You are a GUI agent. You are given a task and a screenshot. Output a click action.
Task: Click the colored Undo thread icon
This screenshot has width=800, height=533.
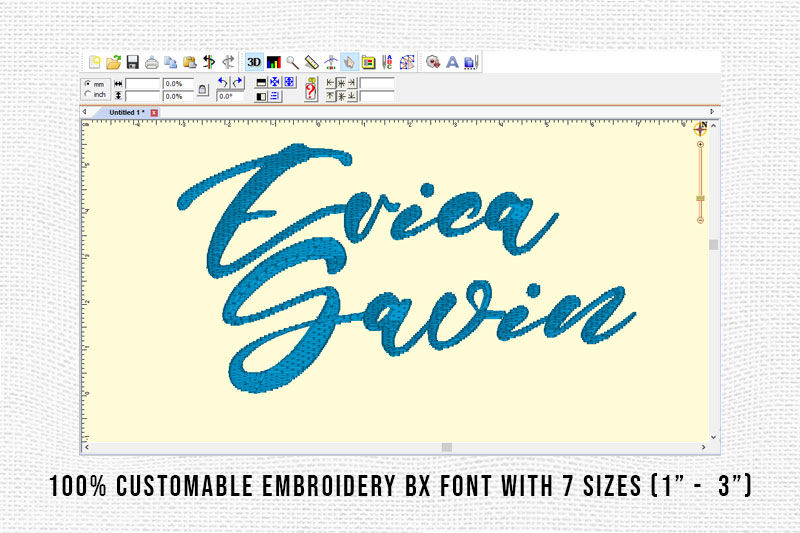tap(209, 62)
